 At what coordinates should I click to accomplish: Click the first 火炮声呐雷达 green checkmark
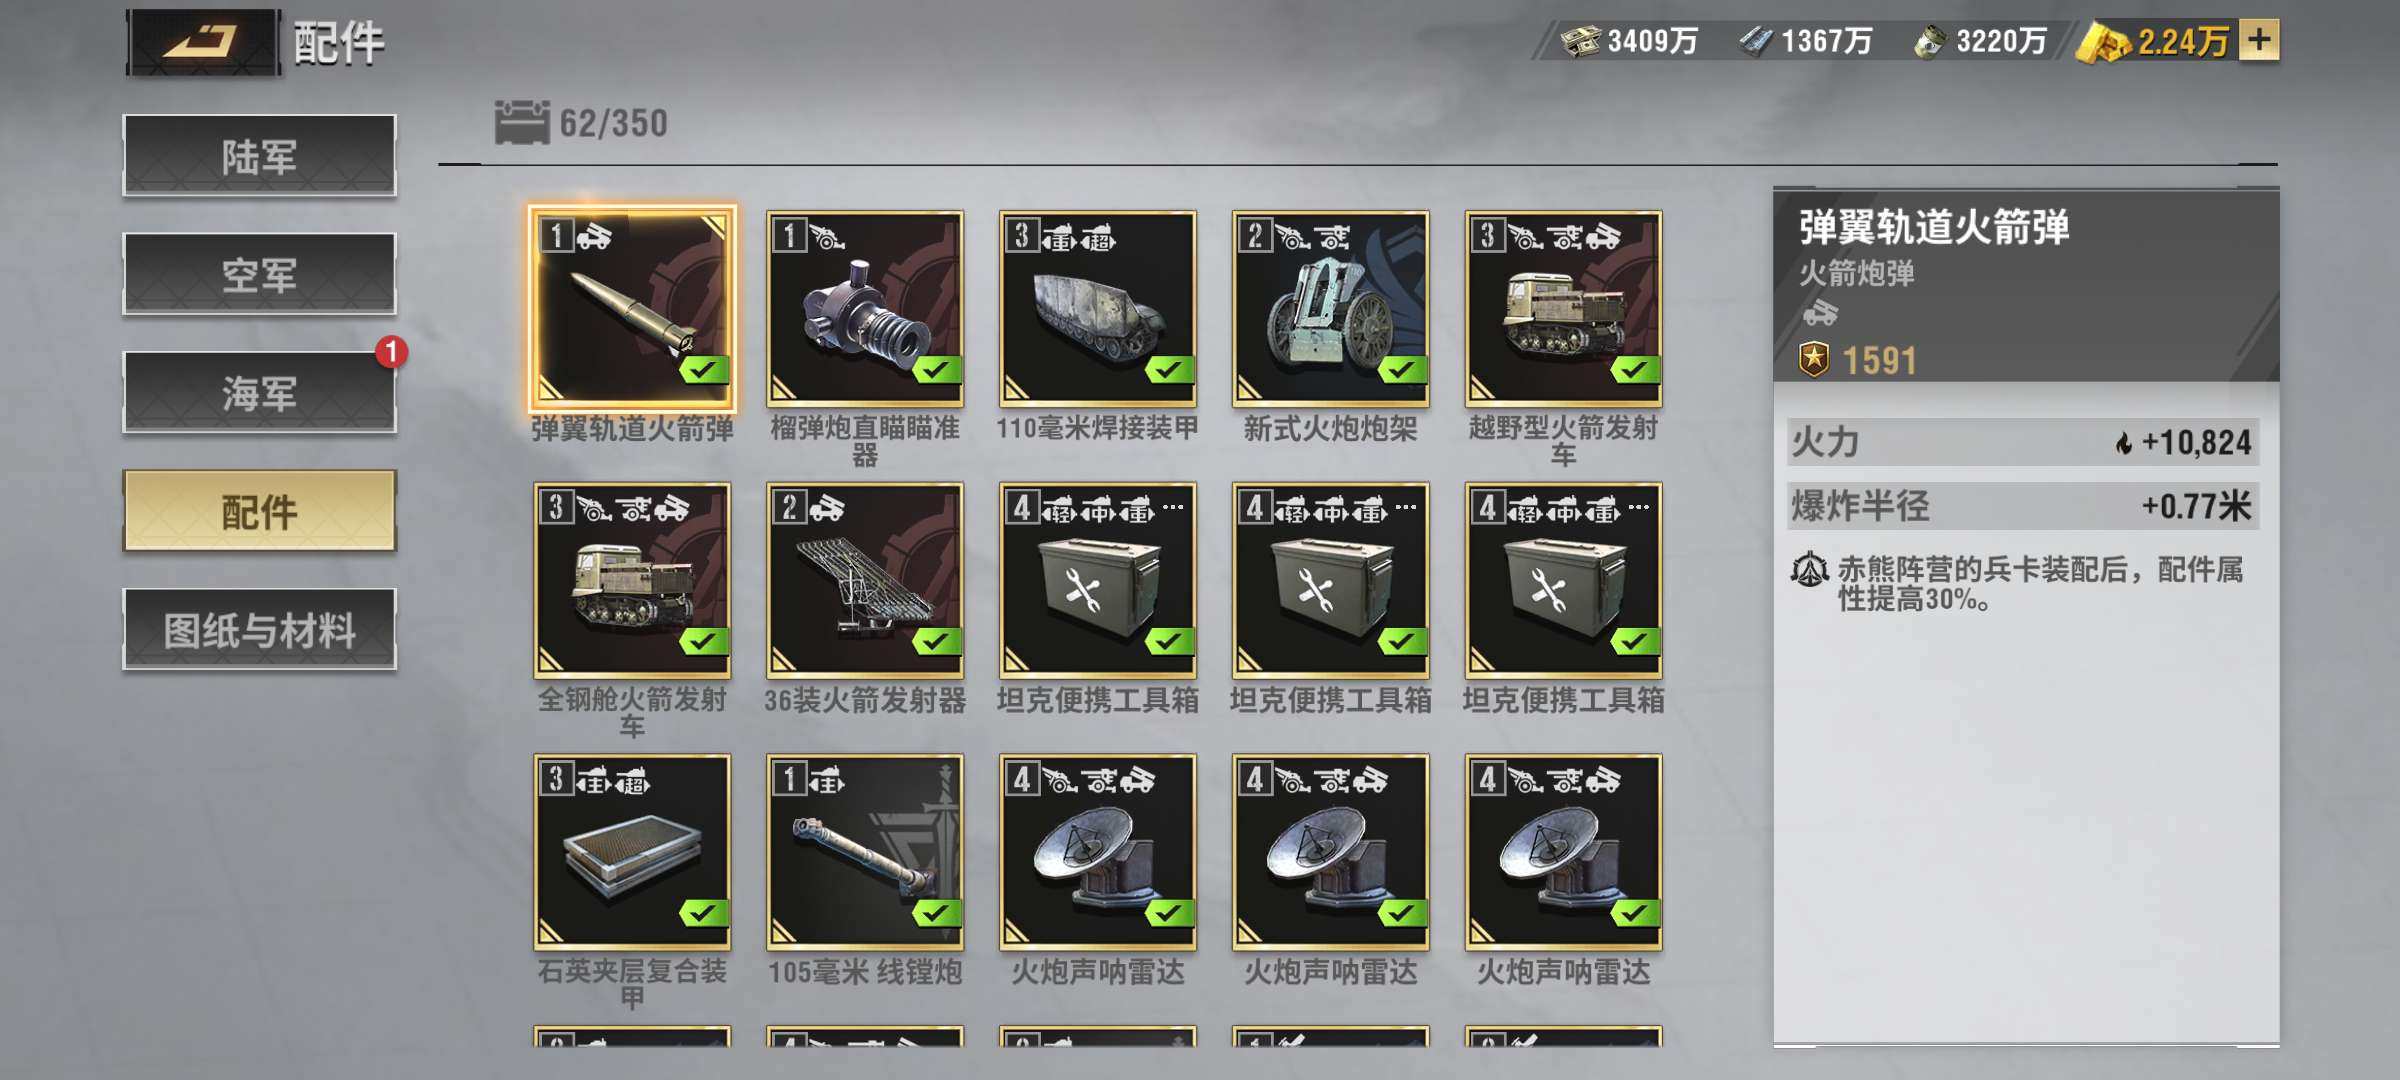coord(1169,913)
